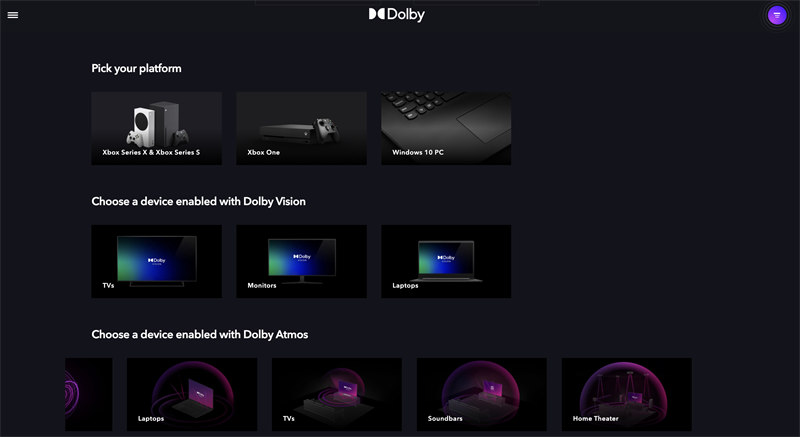800x437 pixels.
Task: Click the Dolby logo
Action: (396, 14)
